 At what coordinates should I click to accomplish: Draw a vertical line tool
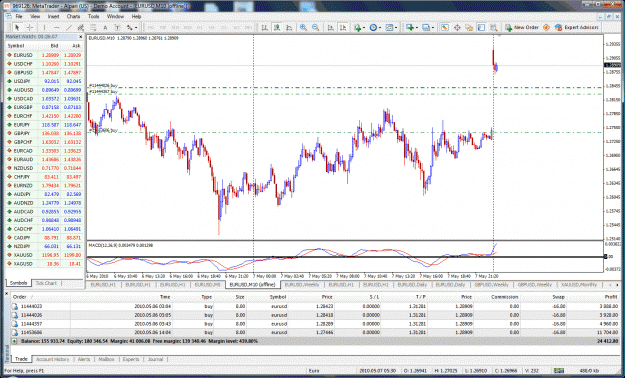44,28
